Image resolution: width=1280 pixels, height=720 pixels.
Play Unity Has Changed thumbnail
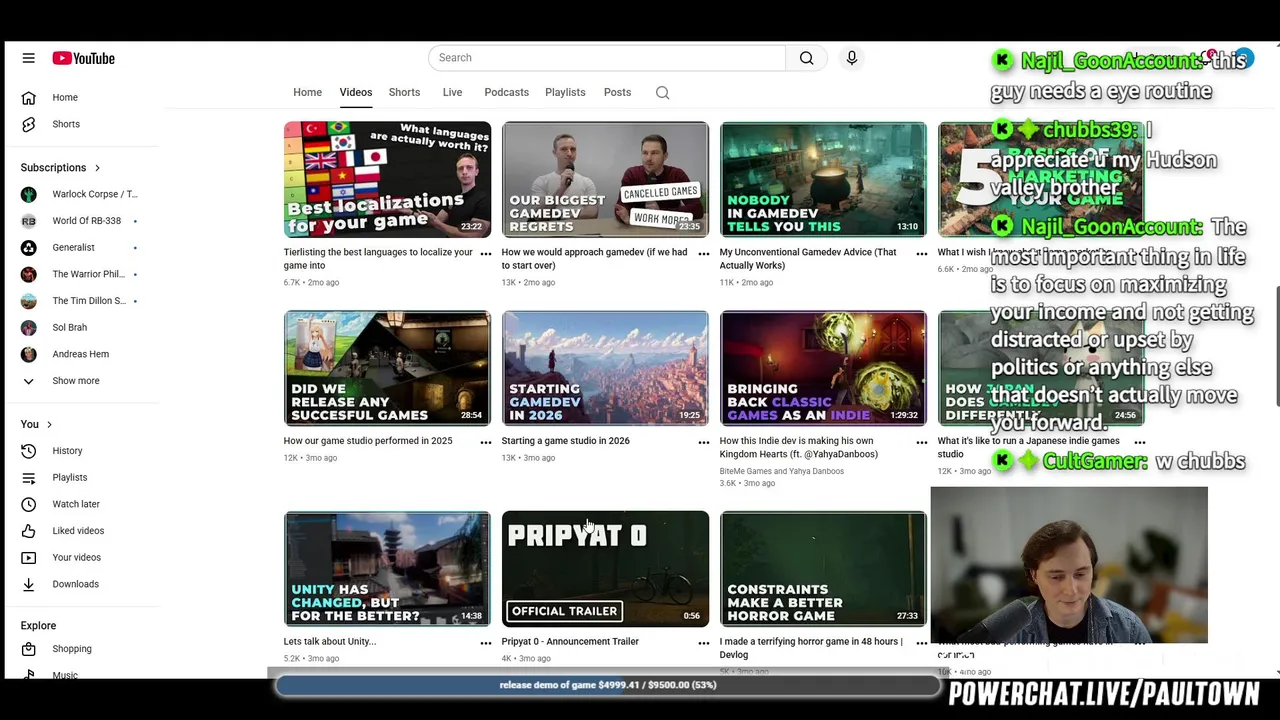387,569
